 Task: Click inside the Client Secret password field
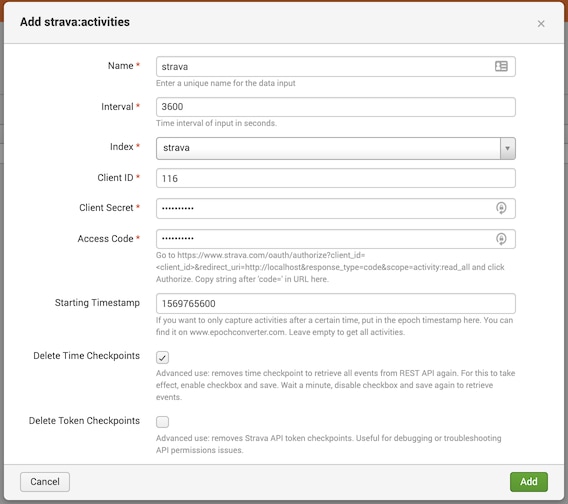(x=335, y=208)
